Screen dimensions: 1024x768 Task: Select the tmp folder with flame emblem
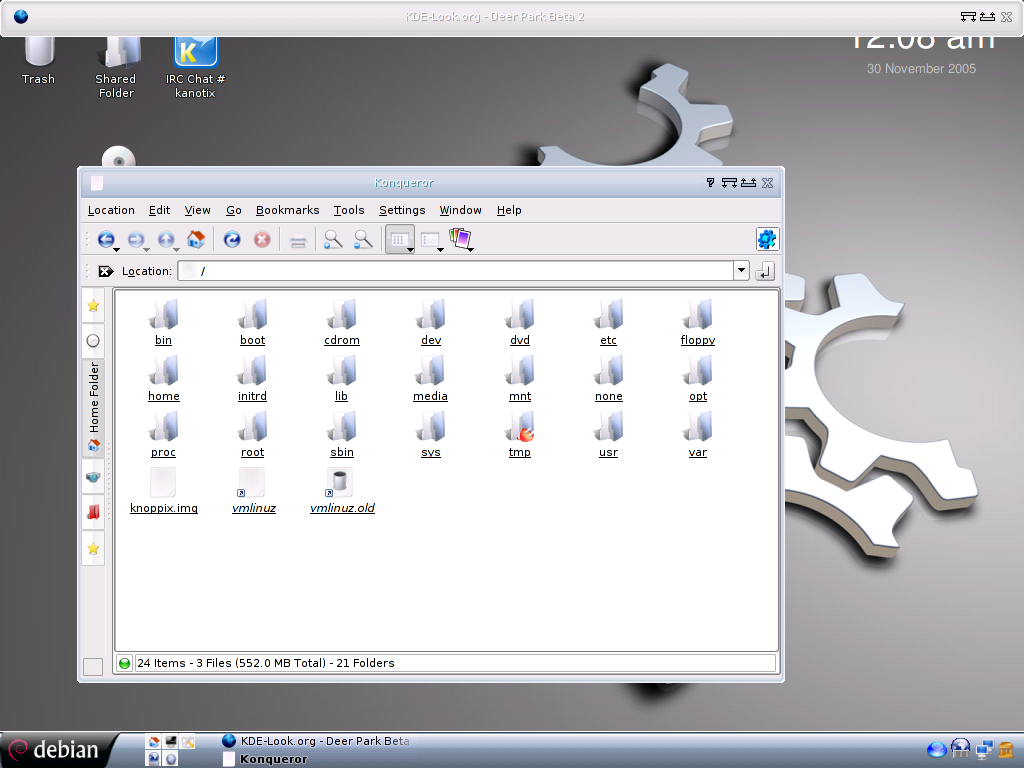point(520,435)
